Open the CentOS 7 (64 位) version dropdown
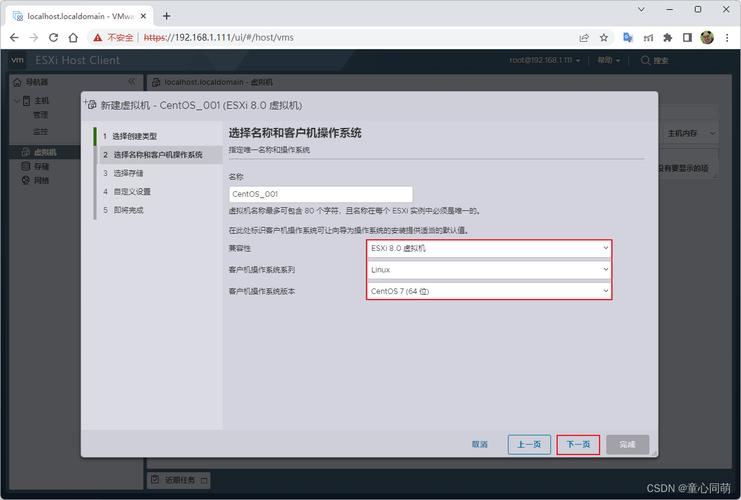Image resolution: width=741 pixels, height=500 pixels. 489,291
